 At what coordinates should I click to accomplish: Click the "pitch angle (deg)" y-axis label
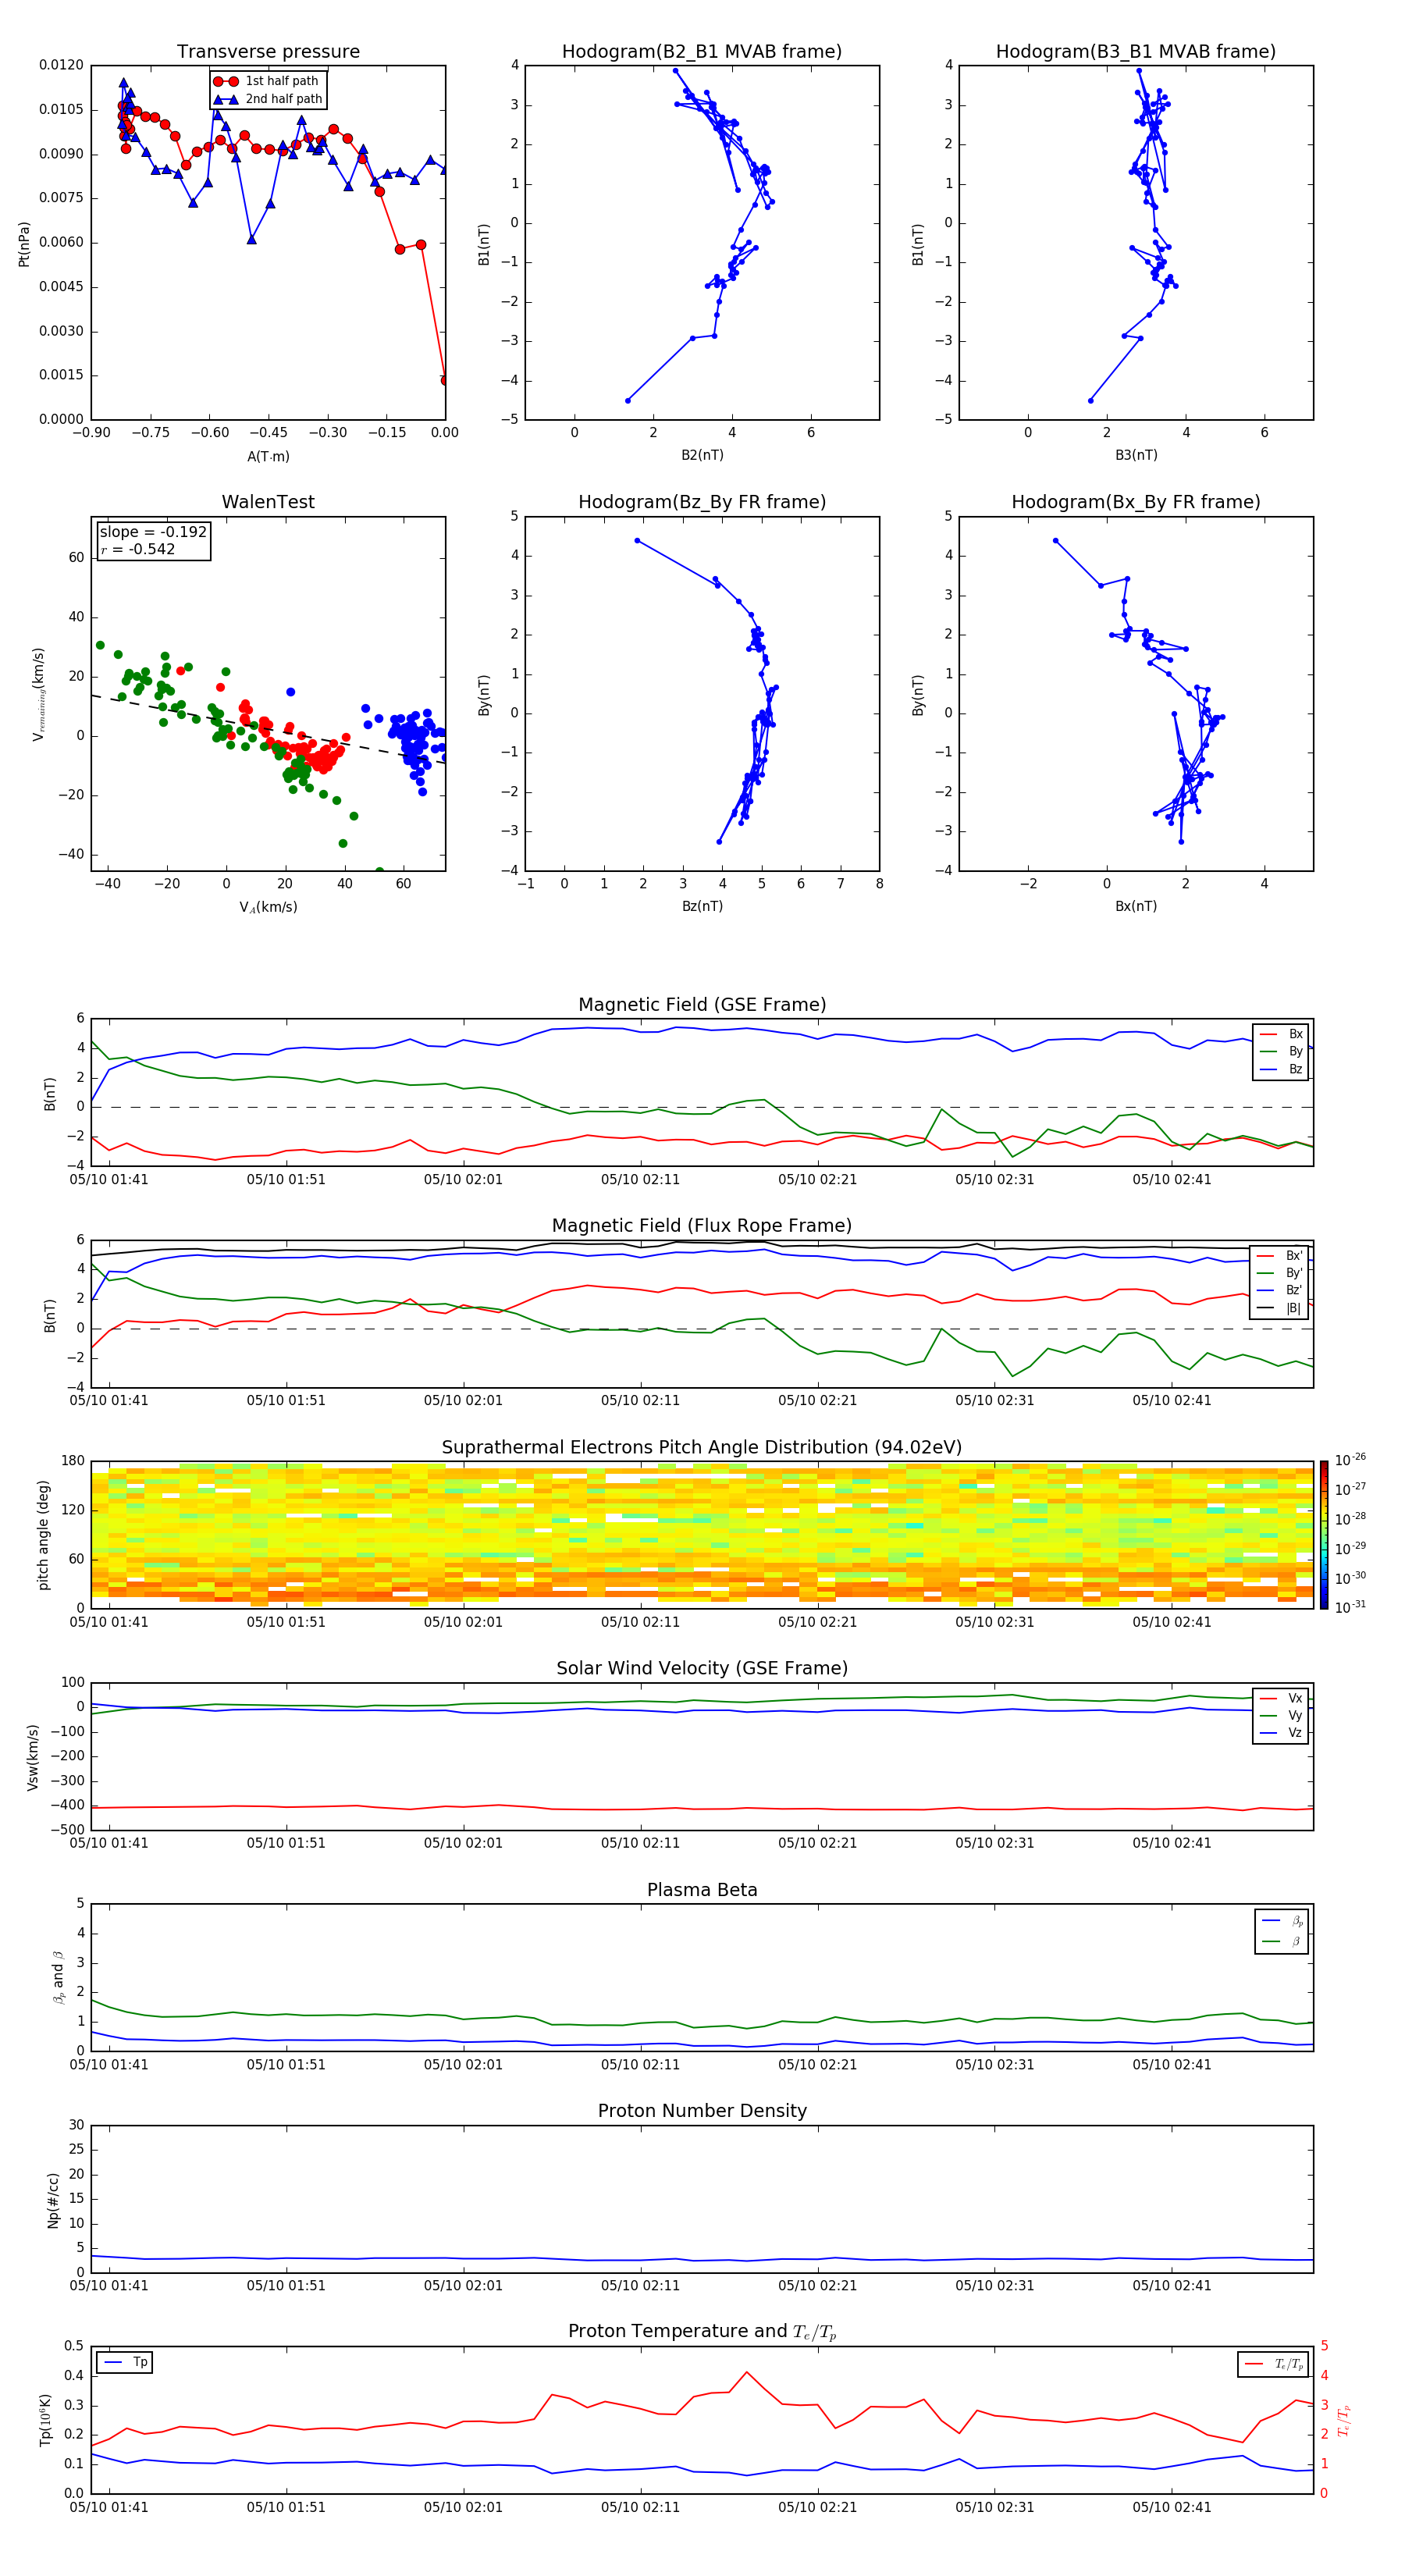[x=43, y=1534]
